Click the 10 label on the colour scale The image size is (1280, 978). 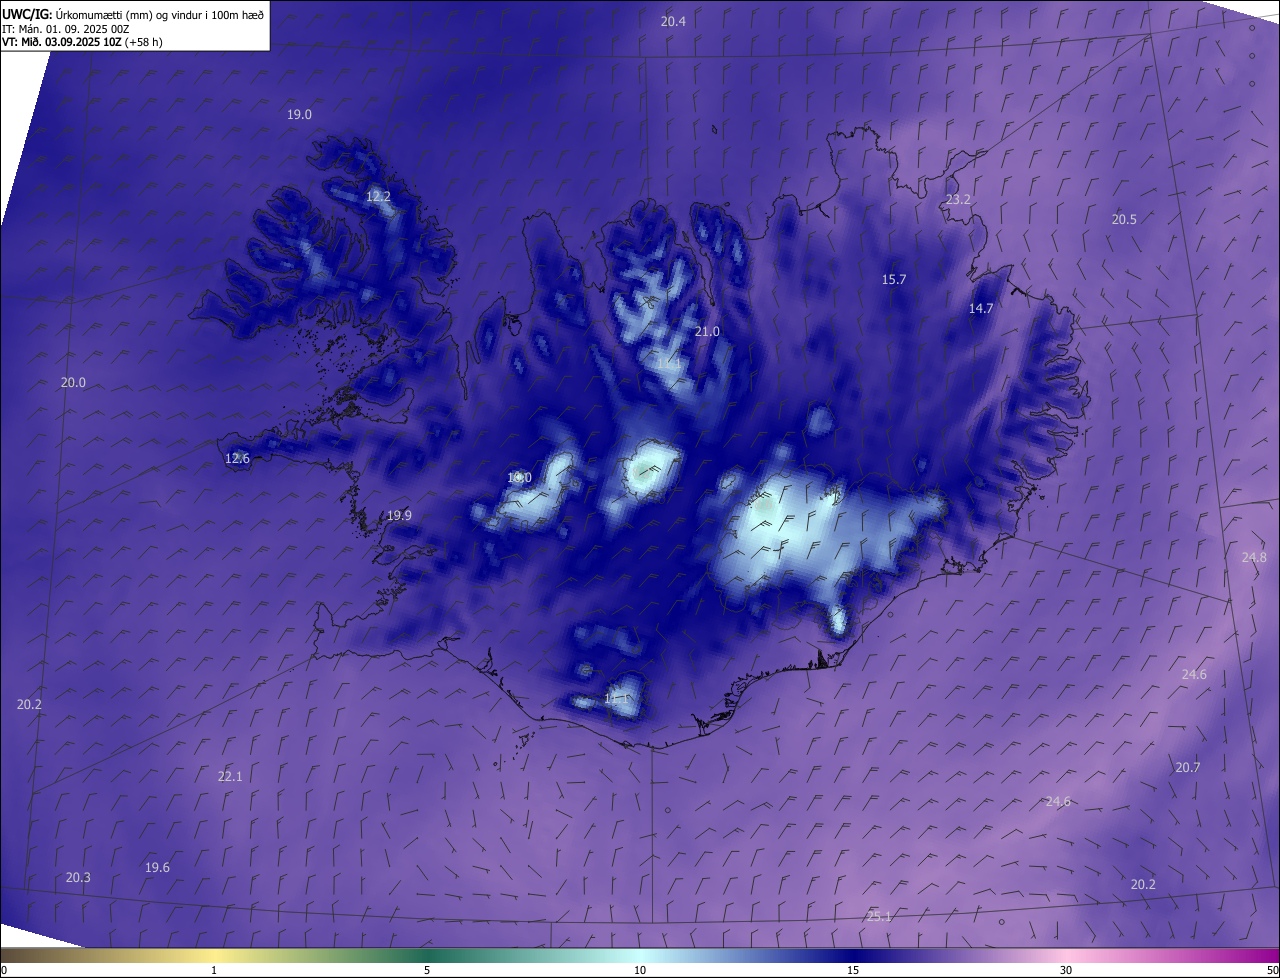pyautogui.click(x=640, y=970)
